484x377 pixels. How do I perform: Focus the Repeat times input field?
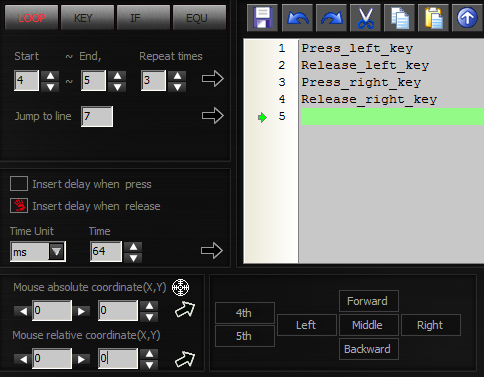[153, 80]
